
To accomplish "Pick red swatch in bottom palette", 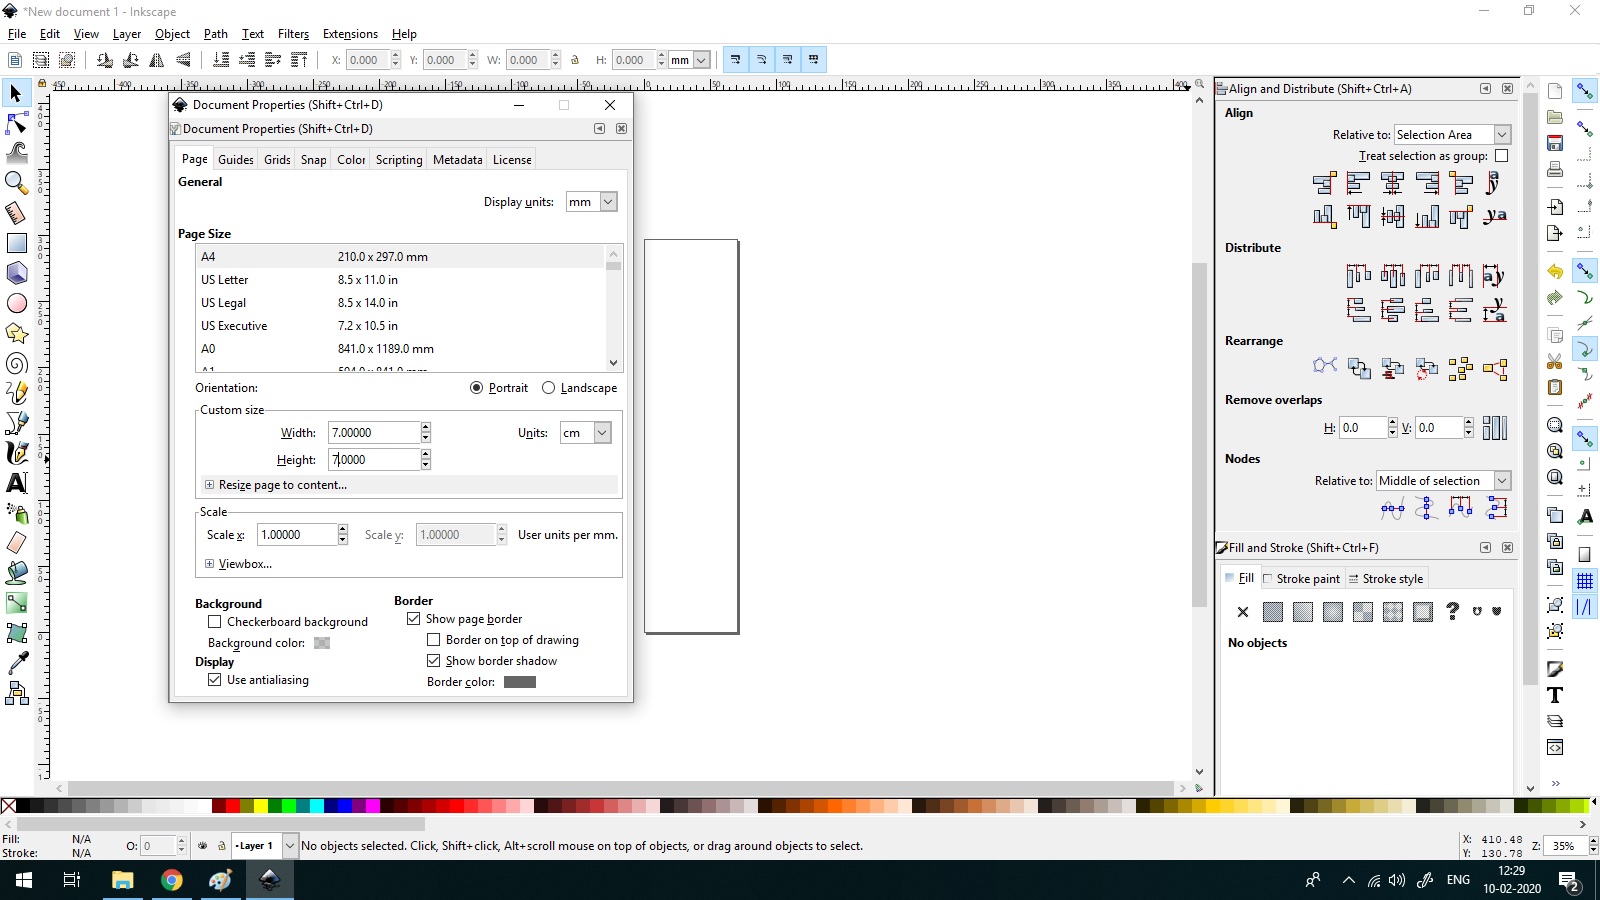I will 232,806.
